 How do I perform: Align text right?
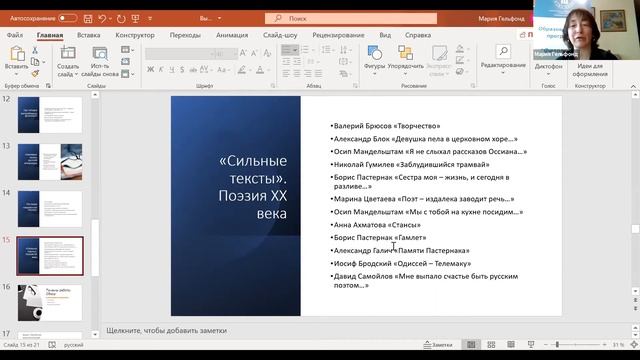tap(307, 74)
